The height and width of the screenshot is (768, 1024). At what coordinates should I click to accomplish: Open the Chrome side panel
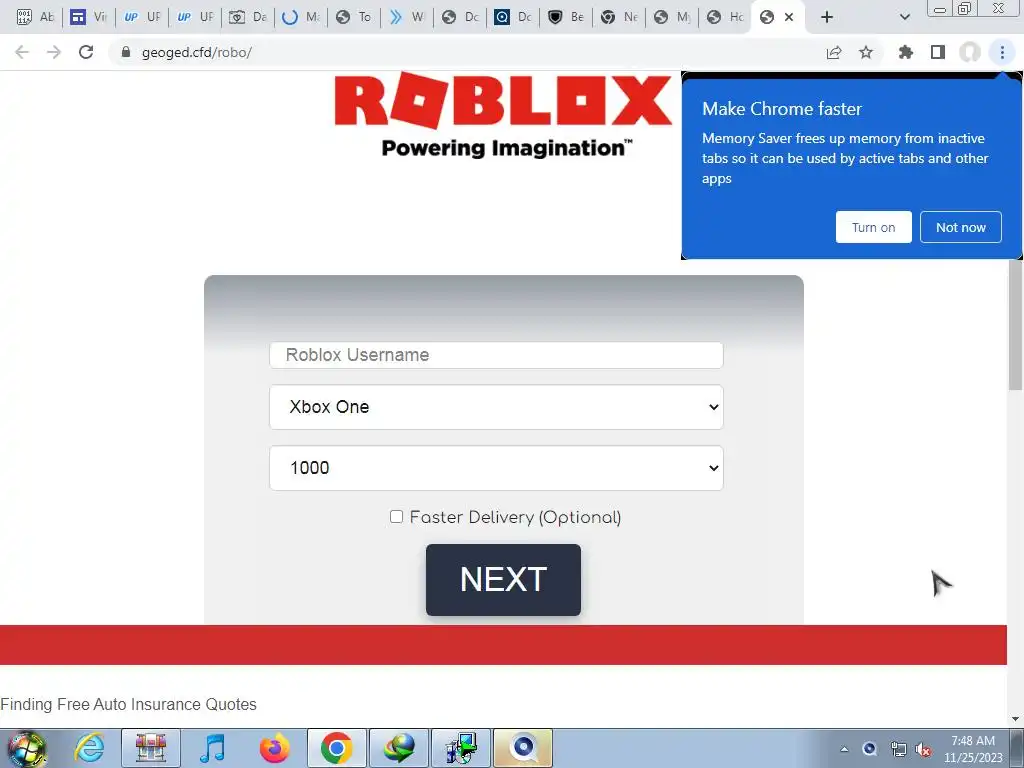coord(938,52)
